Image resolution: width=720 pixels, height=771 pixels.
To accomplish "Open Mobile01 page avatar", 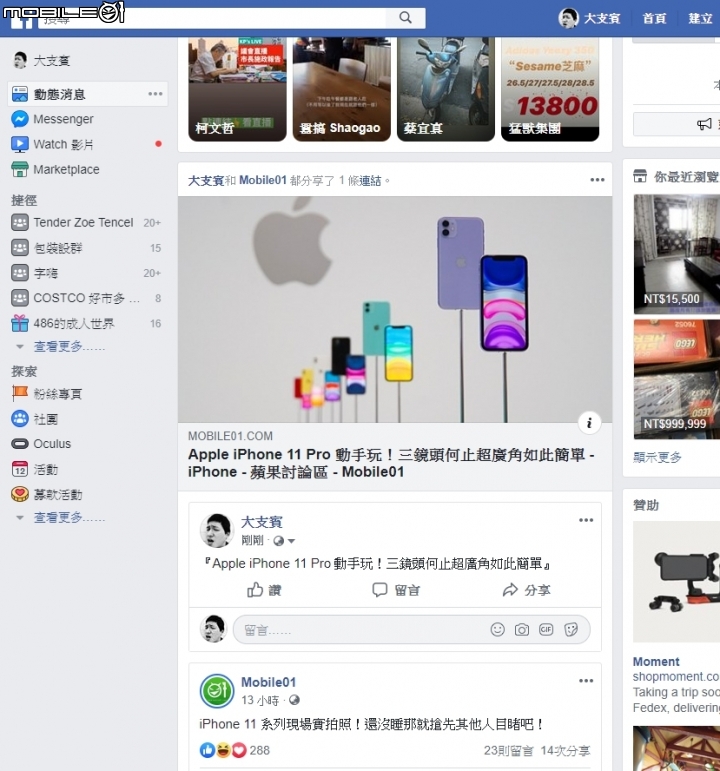I will click(216, 690).
